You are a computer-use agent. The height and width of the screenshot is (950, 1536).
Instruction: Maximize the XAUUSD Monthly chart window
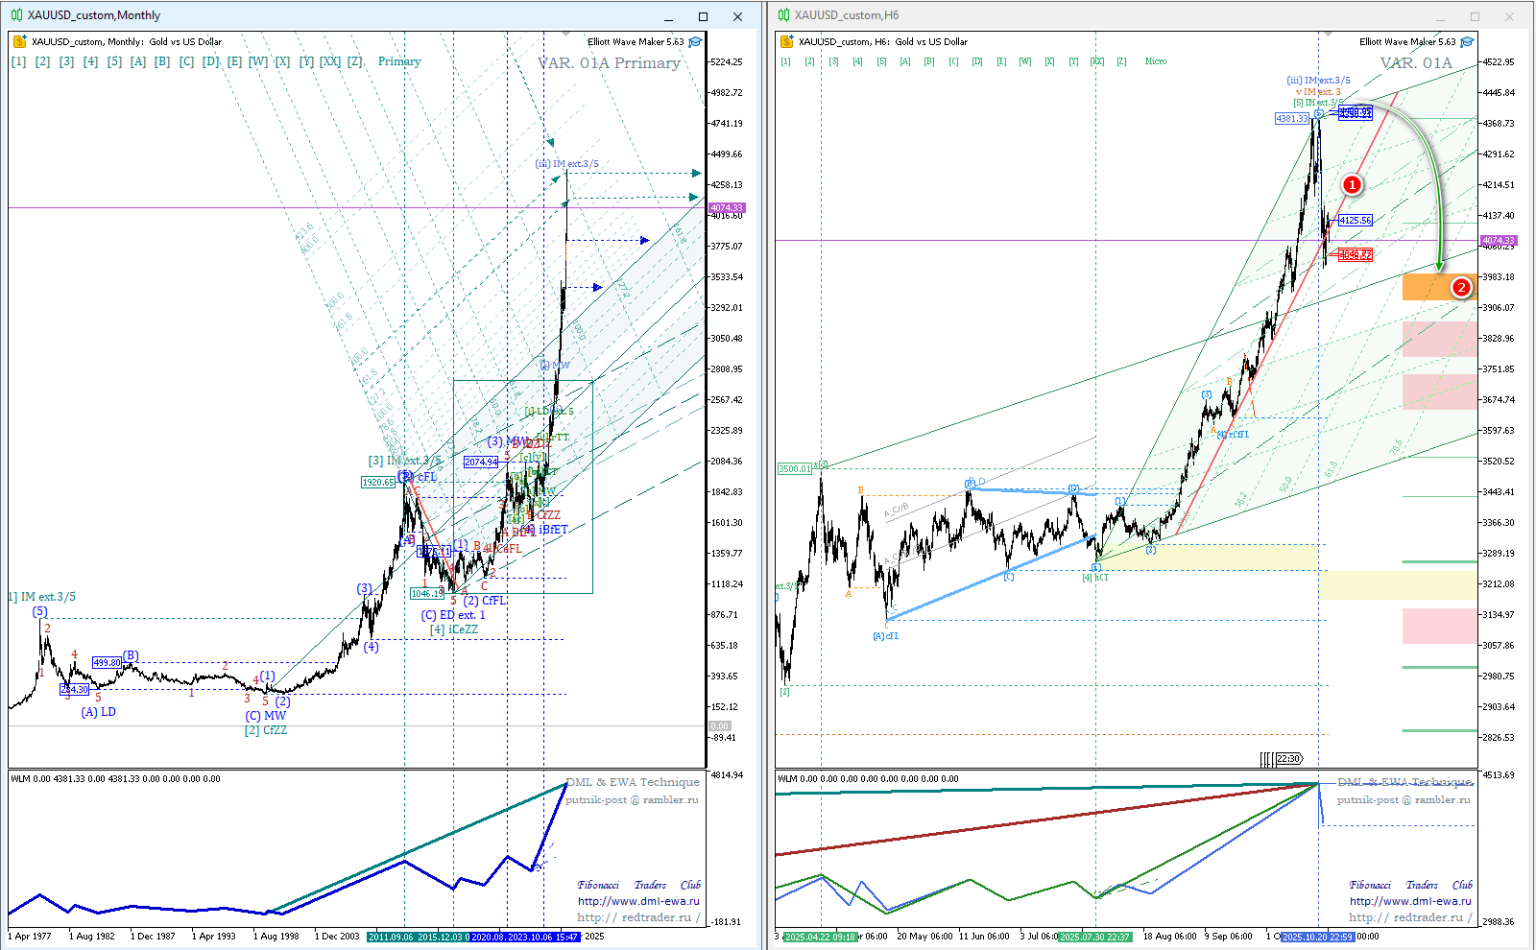(x=703, y=16)
